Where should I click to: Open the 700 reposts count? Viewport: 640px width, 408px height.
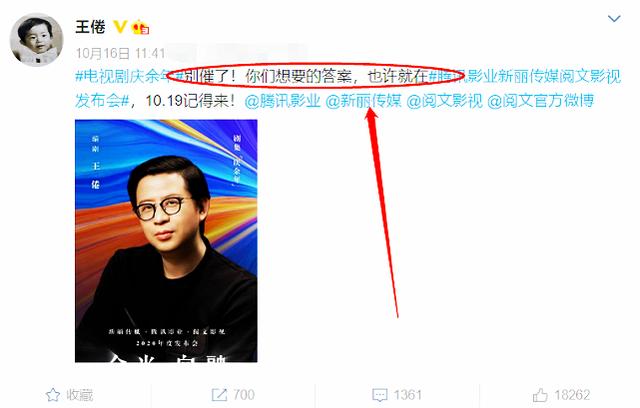pos(244,395)
